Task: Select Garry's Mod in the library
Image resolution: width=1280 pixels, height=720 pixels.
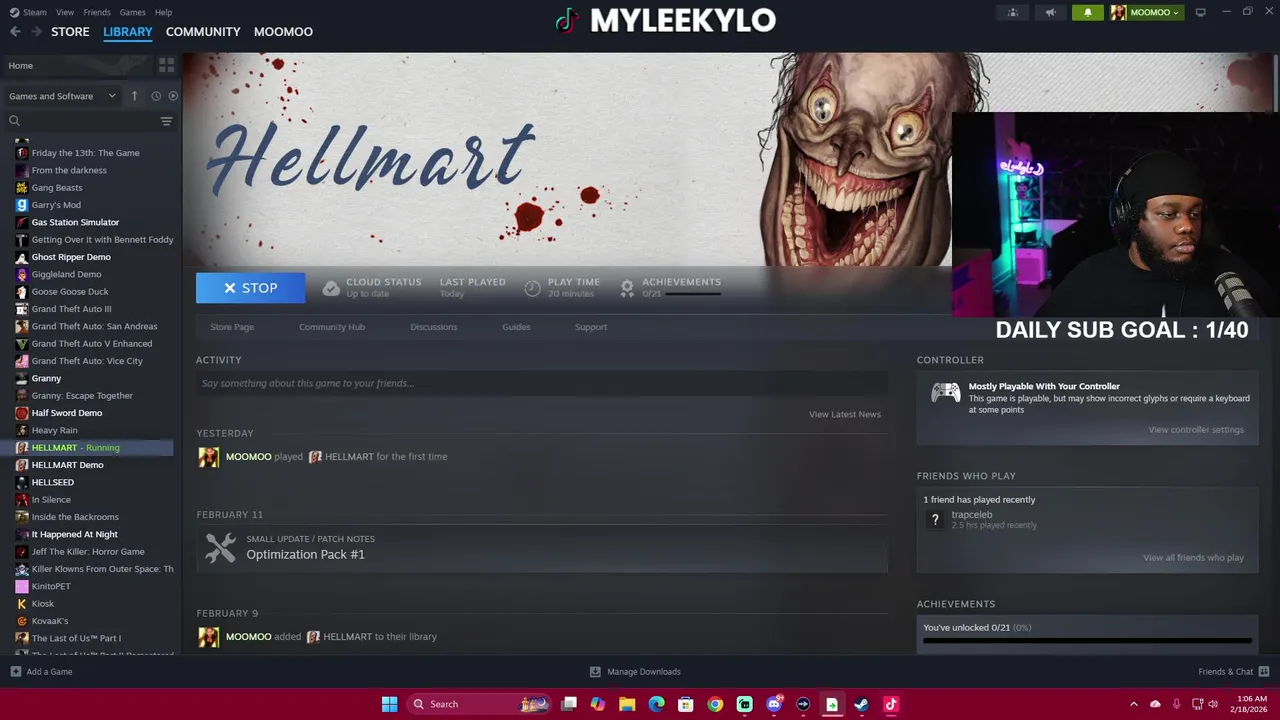Action: point(56,205)
